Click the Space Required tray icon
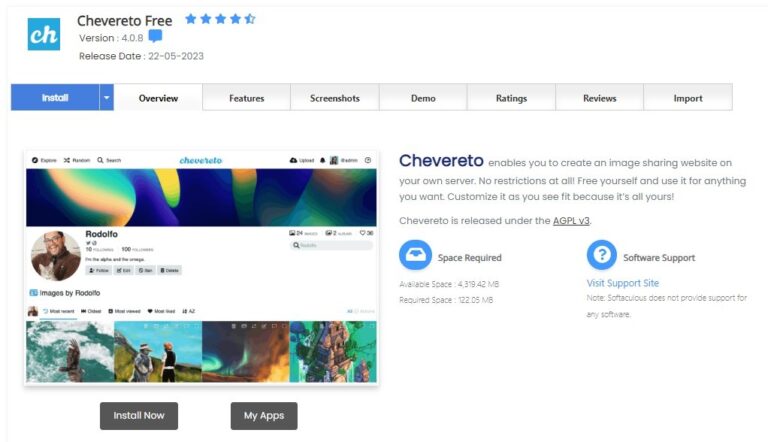Image resolution: width=768 pixels, height=442 pixels. click(415, 255)
